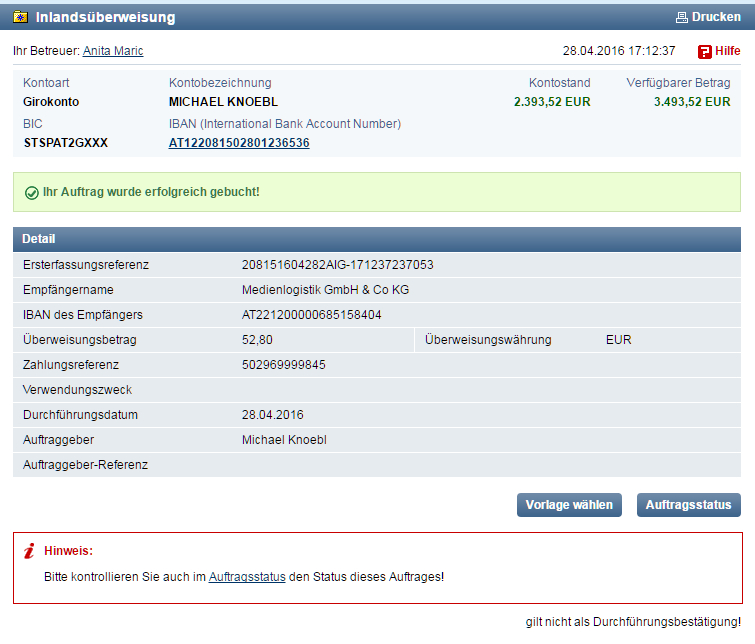Click the red Hinweis info icon
The height and width of the screenshot is (644, 755).
(x=29, y=551)
